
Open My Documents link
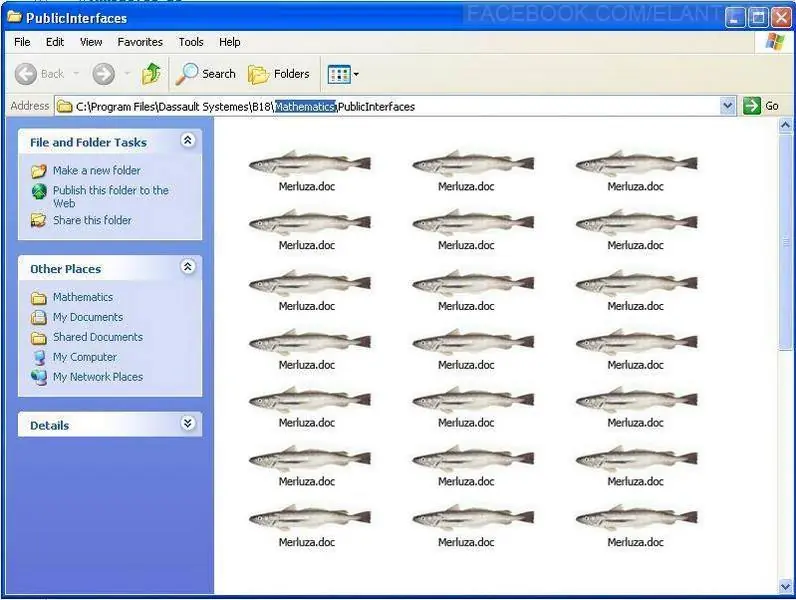[x=88, y=317]
